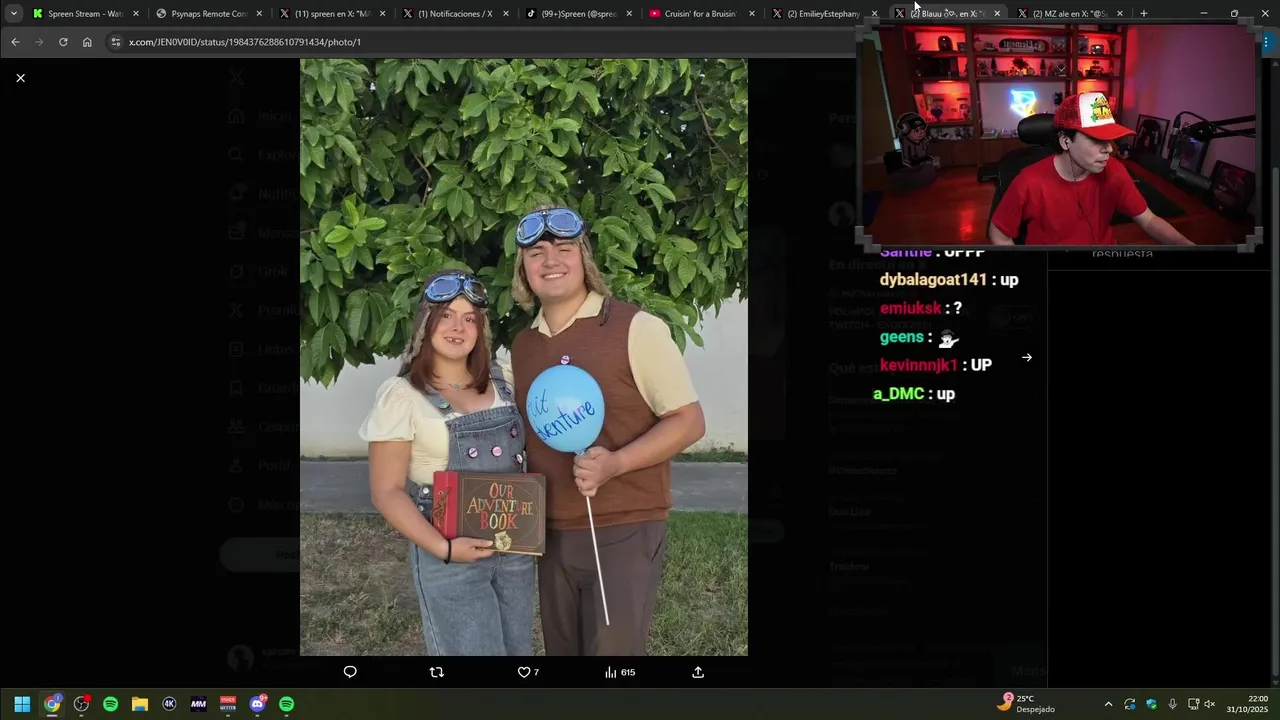Image resolution: width=1280 pixels, height=720 pixels.
Task: Switch to the EmilieyEstephany tab
Action: (824, 13)
